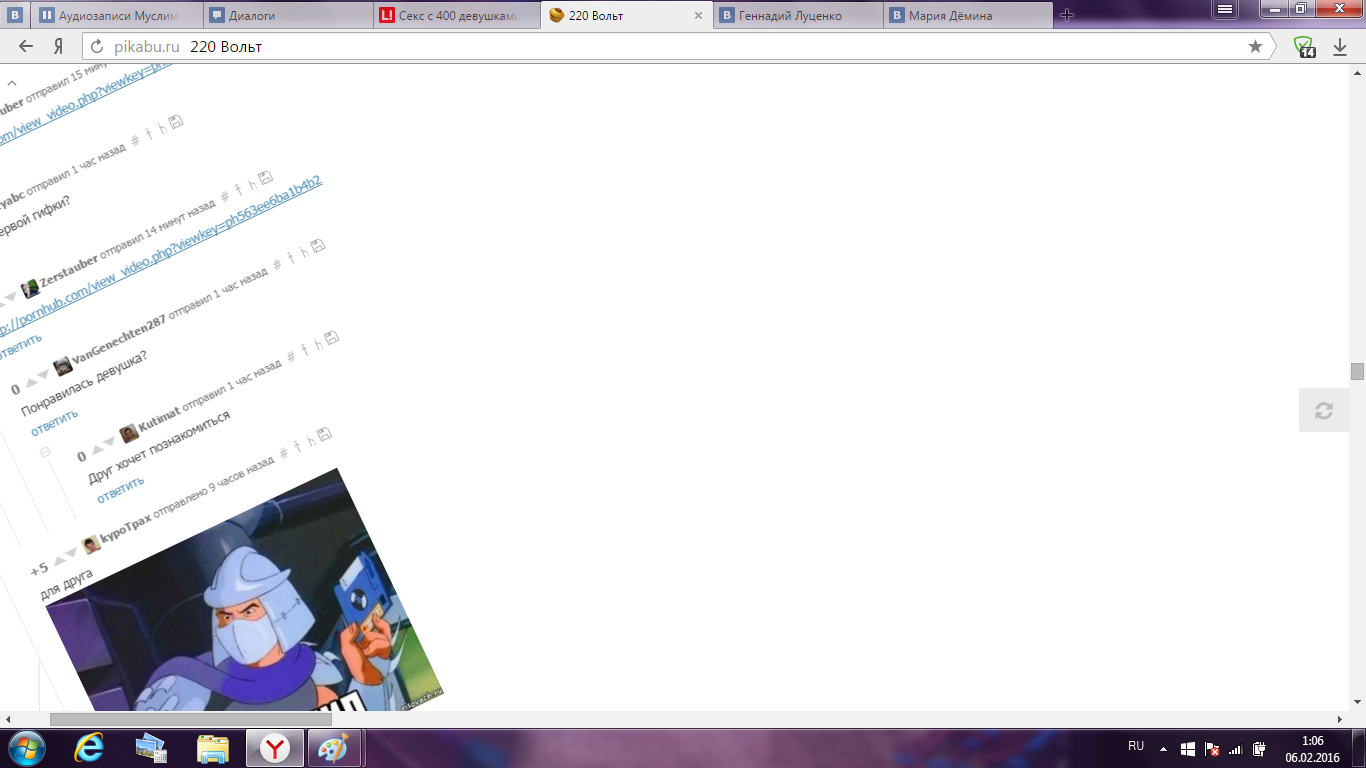Screen dimensions: 1366x768
Task: Click the horizontal scrollbar right arrow
Action: [x=1340, y=719]
